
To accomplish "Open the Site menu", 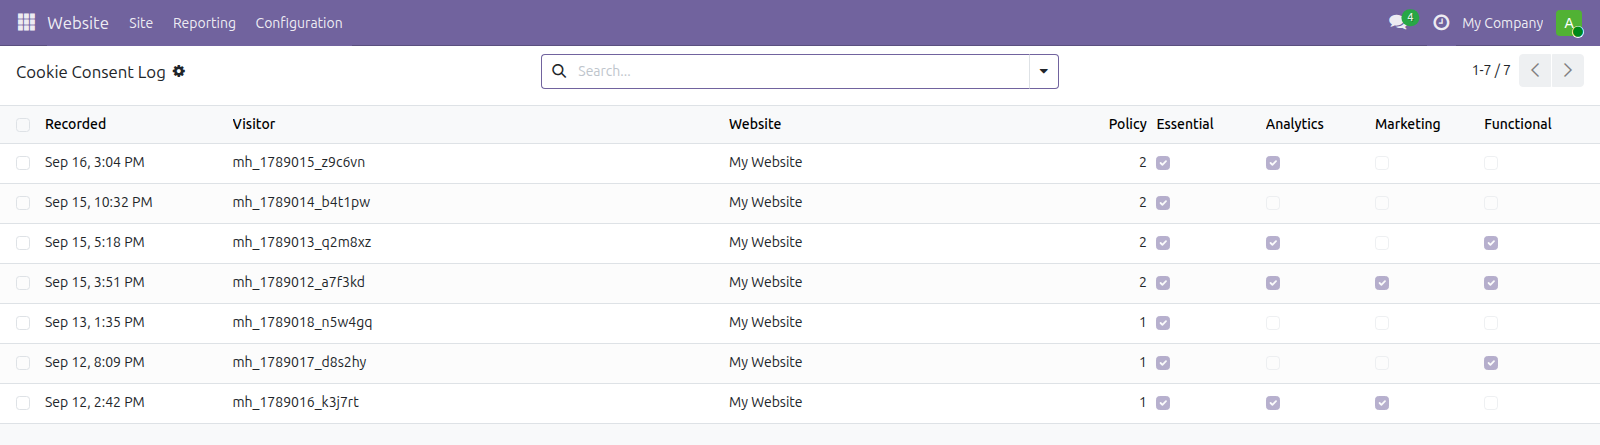I will point(141,22).
